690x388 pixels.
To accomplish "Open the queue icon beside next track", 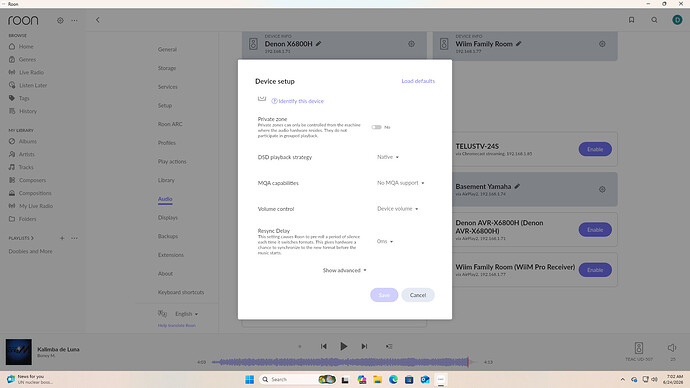I will point(389,346).
